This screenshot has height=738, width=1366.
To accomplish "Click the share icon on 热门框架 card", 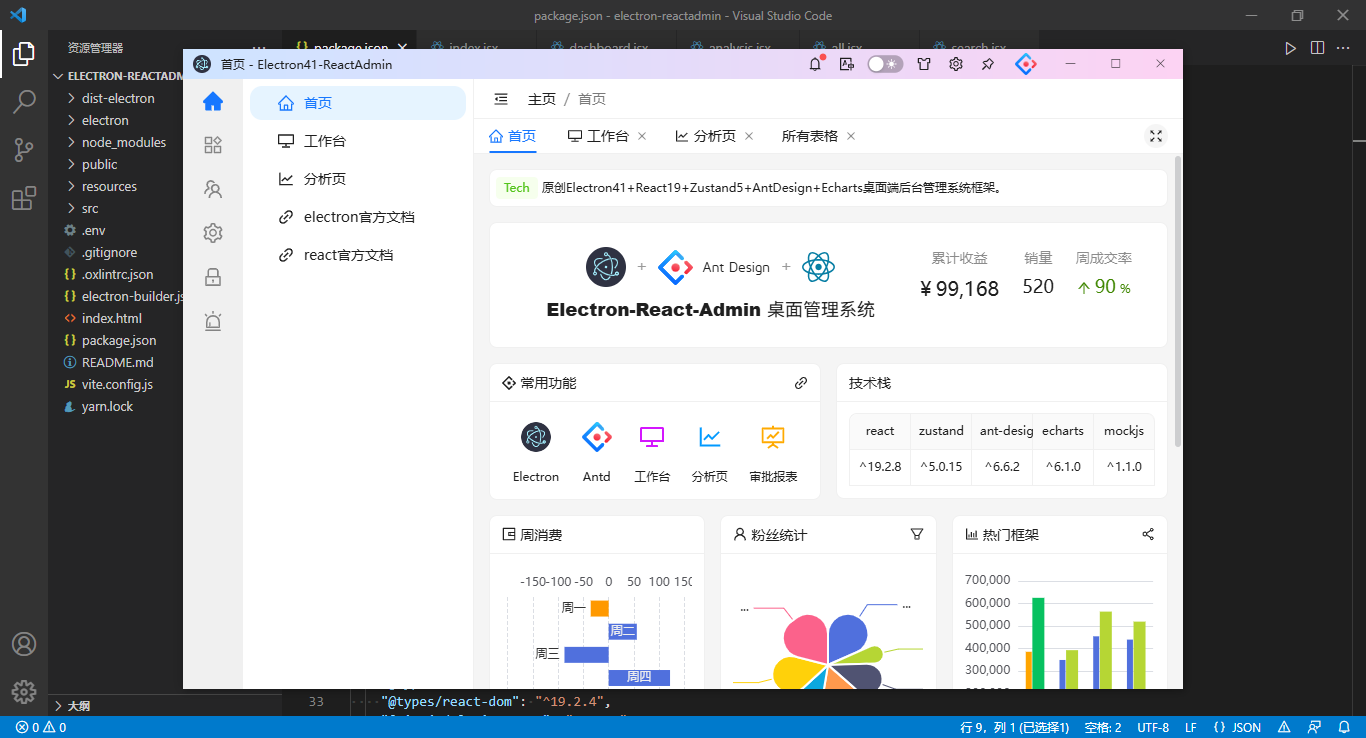I will point(1148,534).
